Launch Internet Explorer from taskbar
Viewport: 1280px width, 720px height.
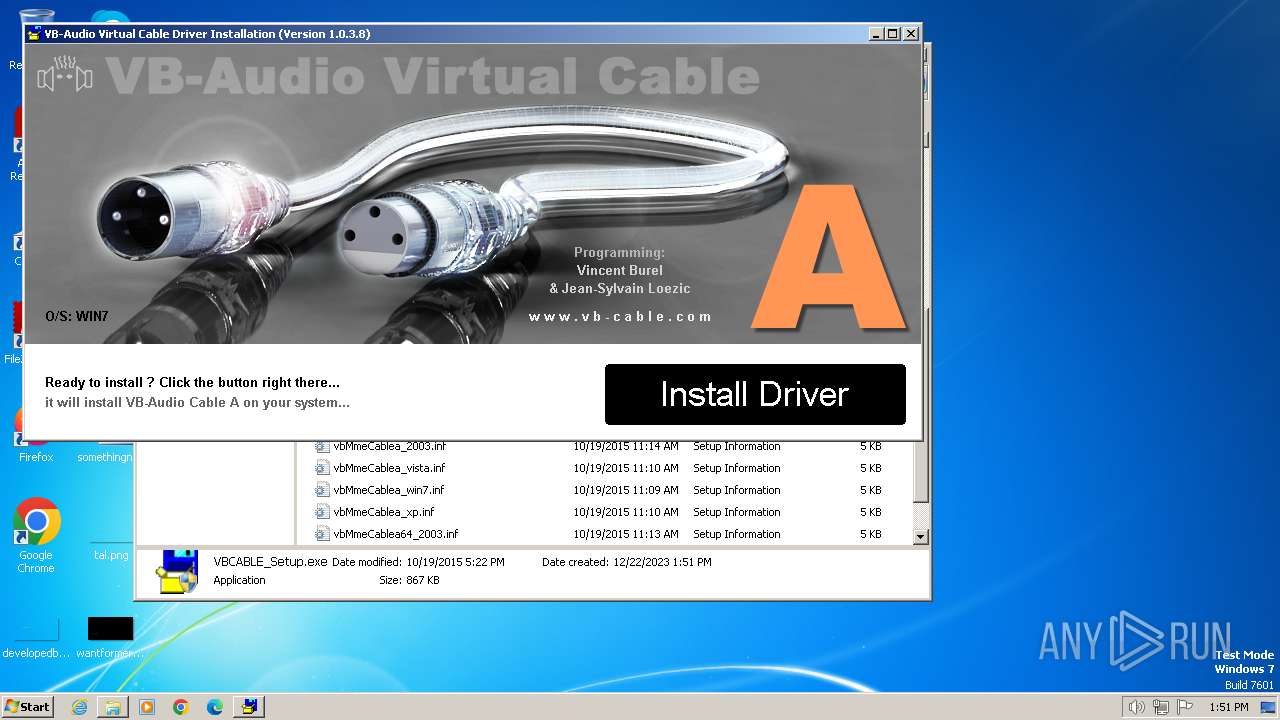(79, 707)
